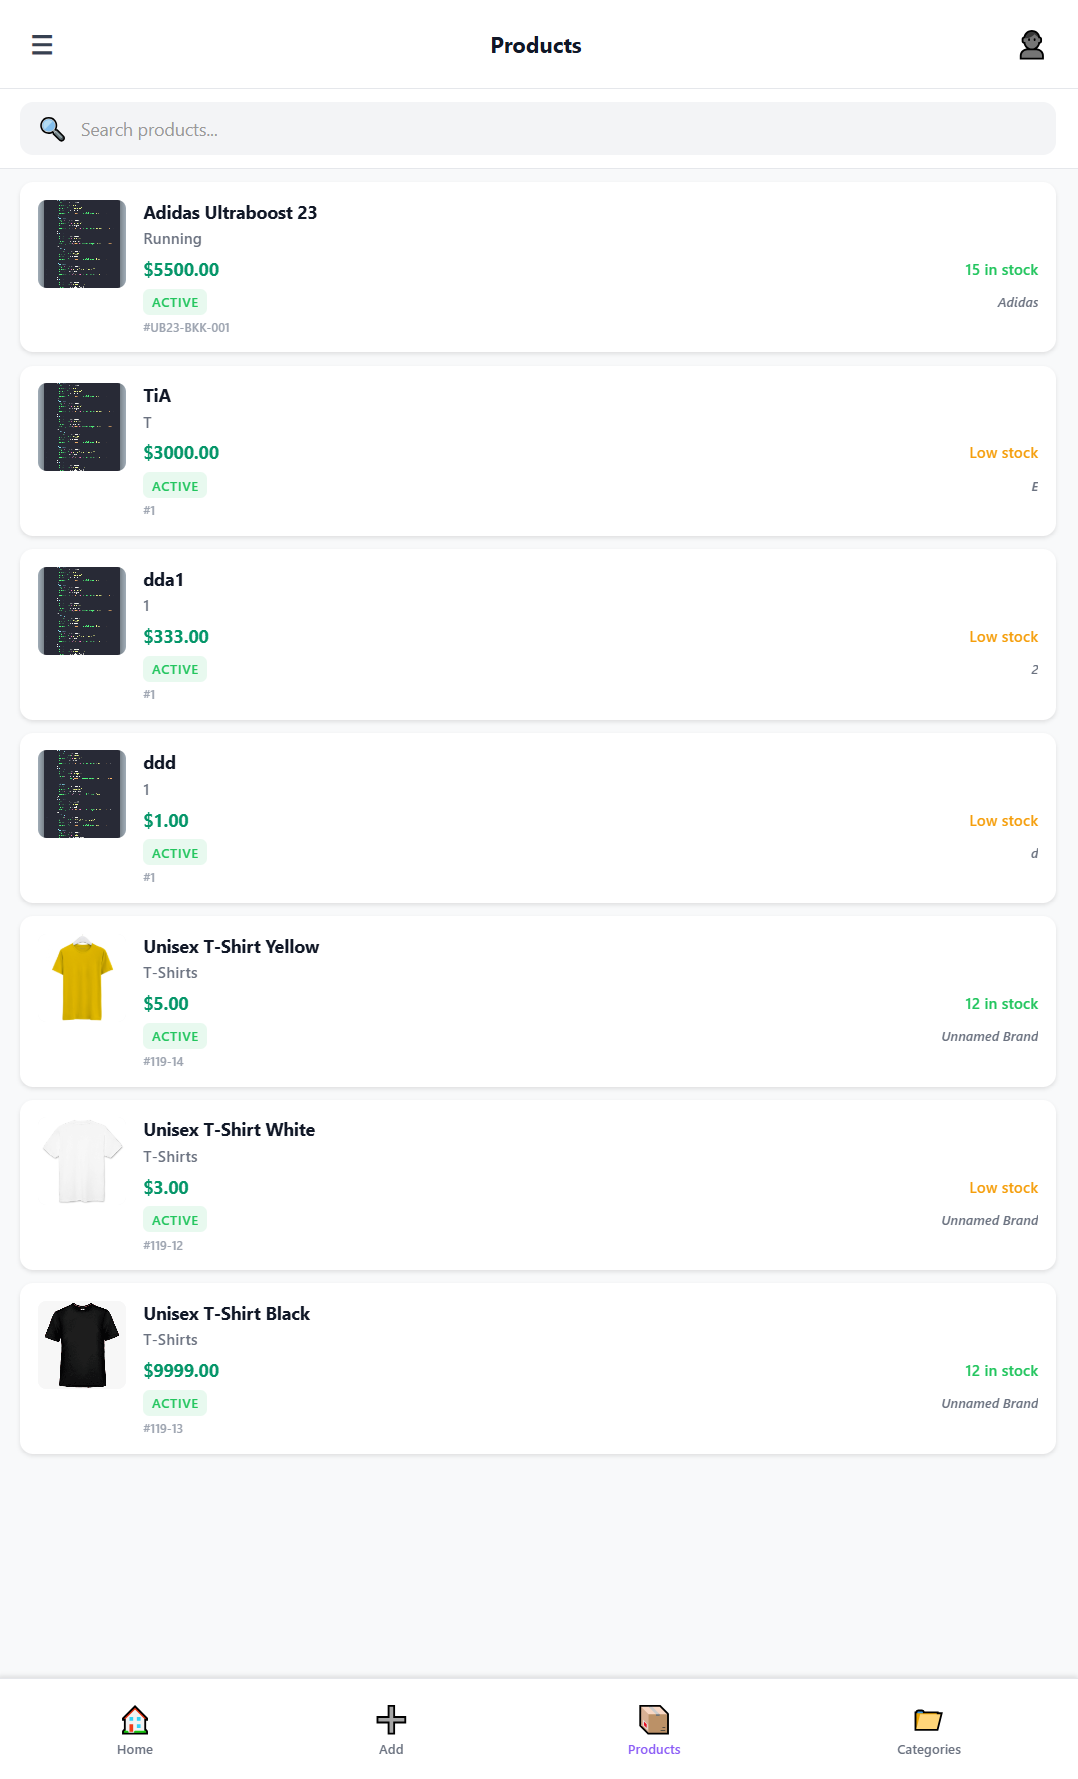Go to Home tab
The image size is (1078, 1779).
pyautogui.click(x=135, y=1730)
